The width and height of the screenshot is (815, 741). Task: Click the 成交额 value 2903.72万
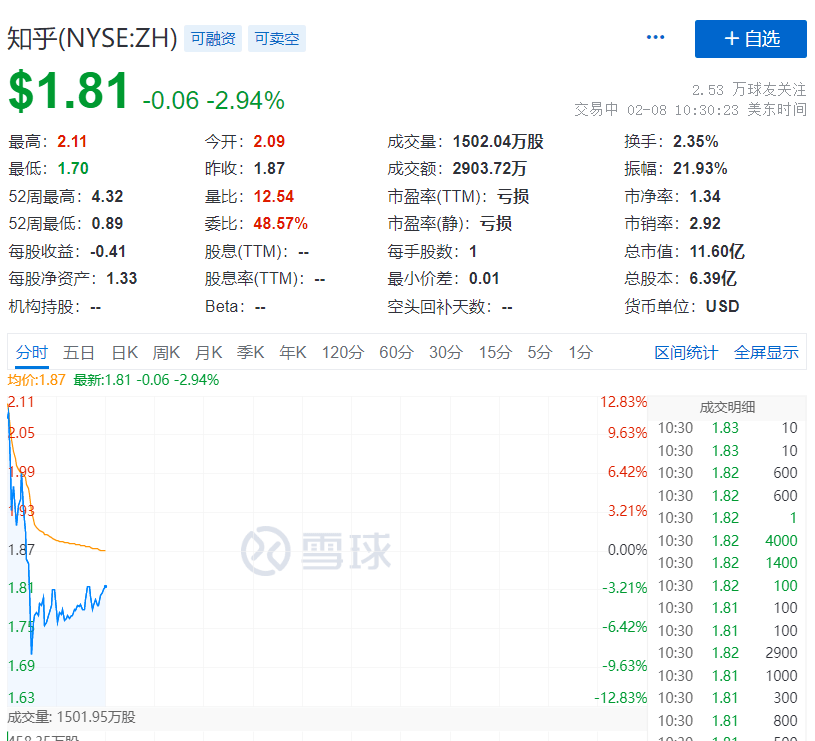(x=489, y=168)
